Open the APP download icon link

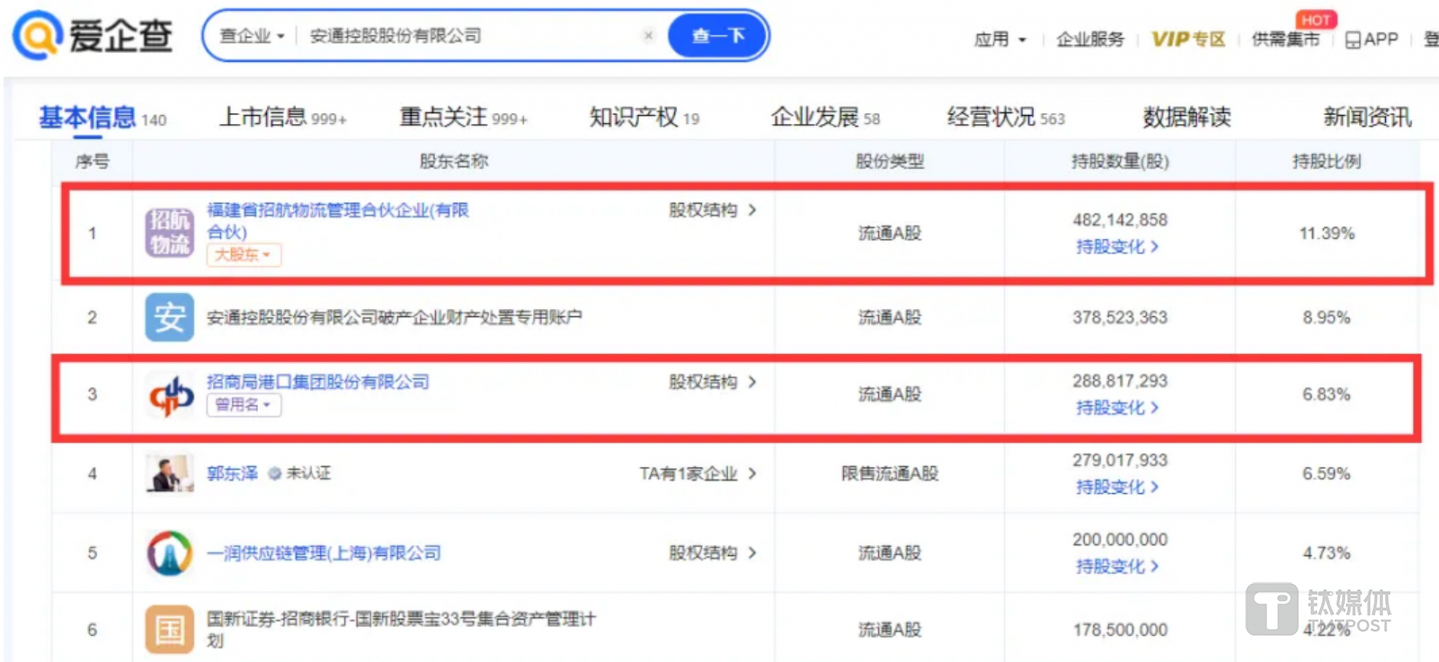(x=1371, y=39)
